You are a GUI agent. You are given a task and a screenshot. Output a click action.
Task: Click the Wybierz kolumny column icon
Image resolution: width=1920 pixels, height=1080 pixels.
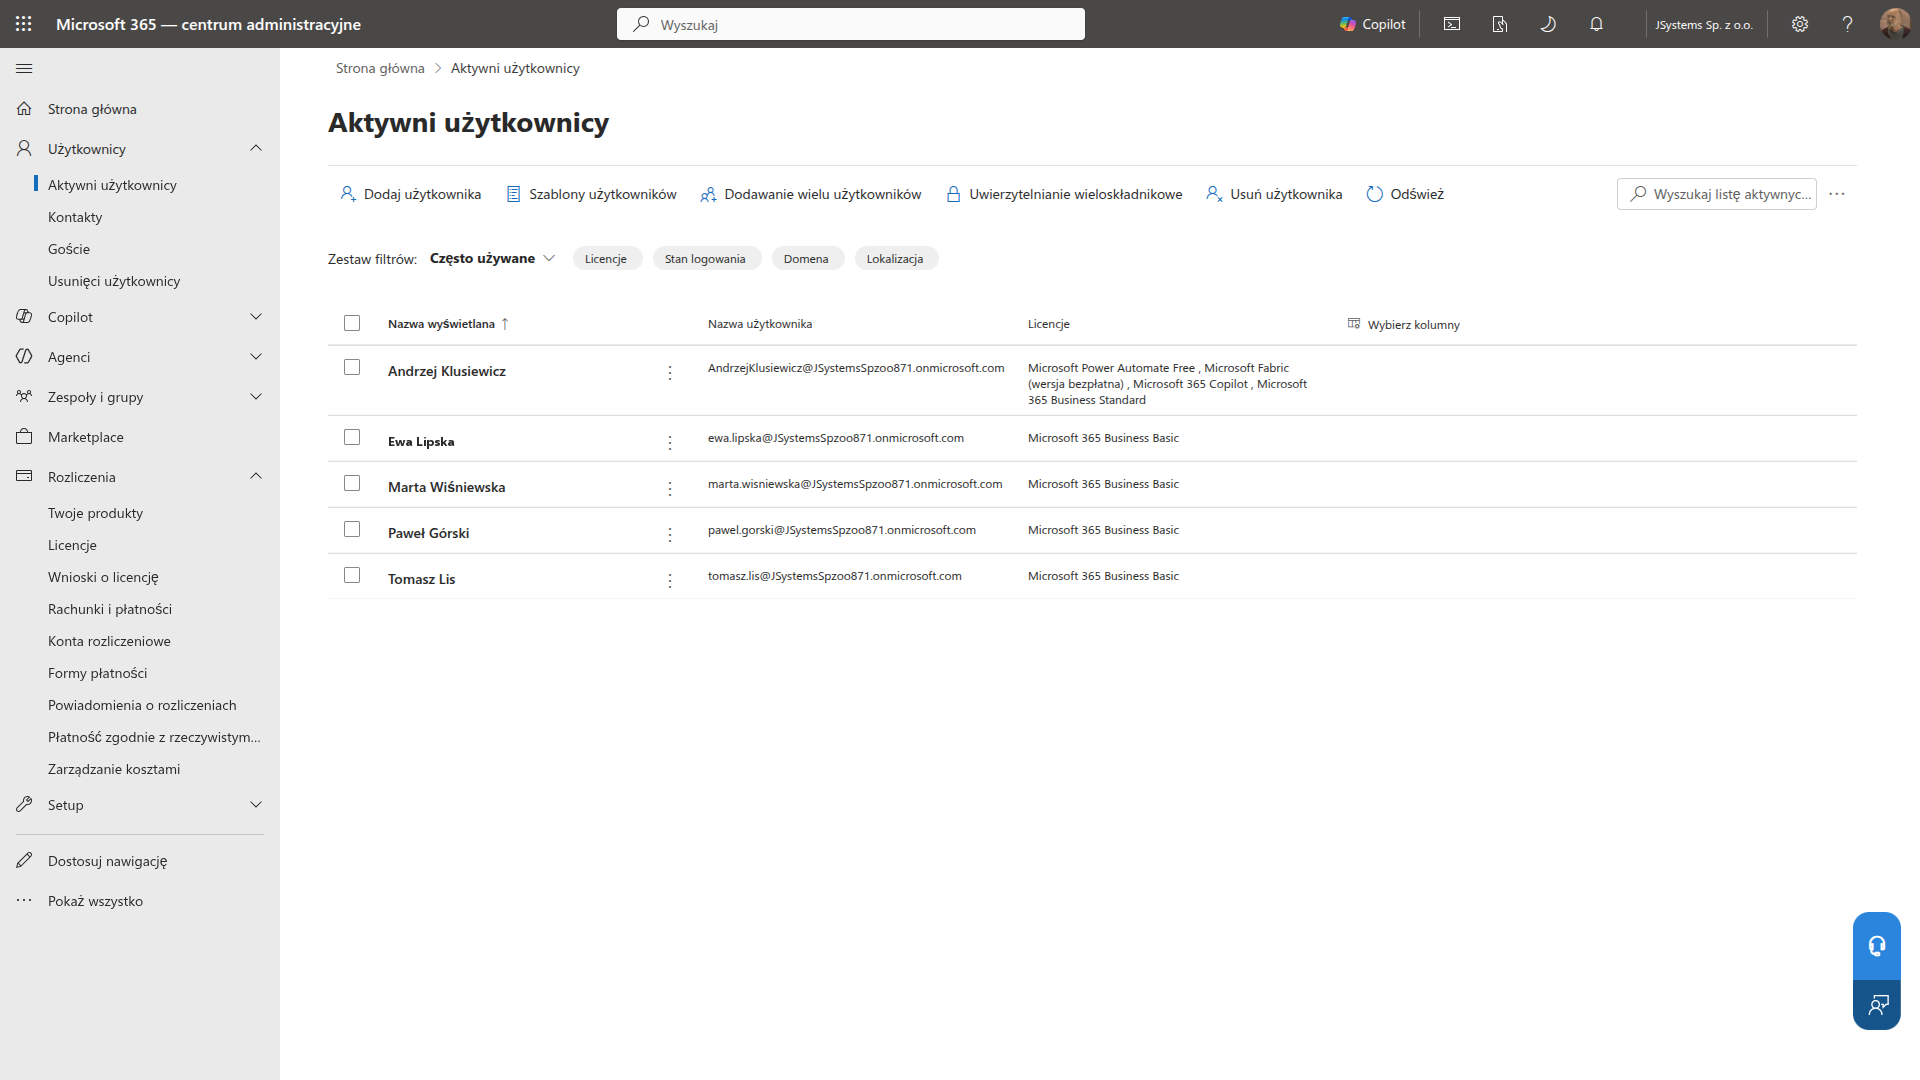(1354, 324)
